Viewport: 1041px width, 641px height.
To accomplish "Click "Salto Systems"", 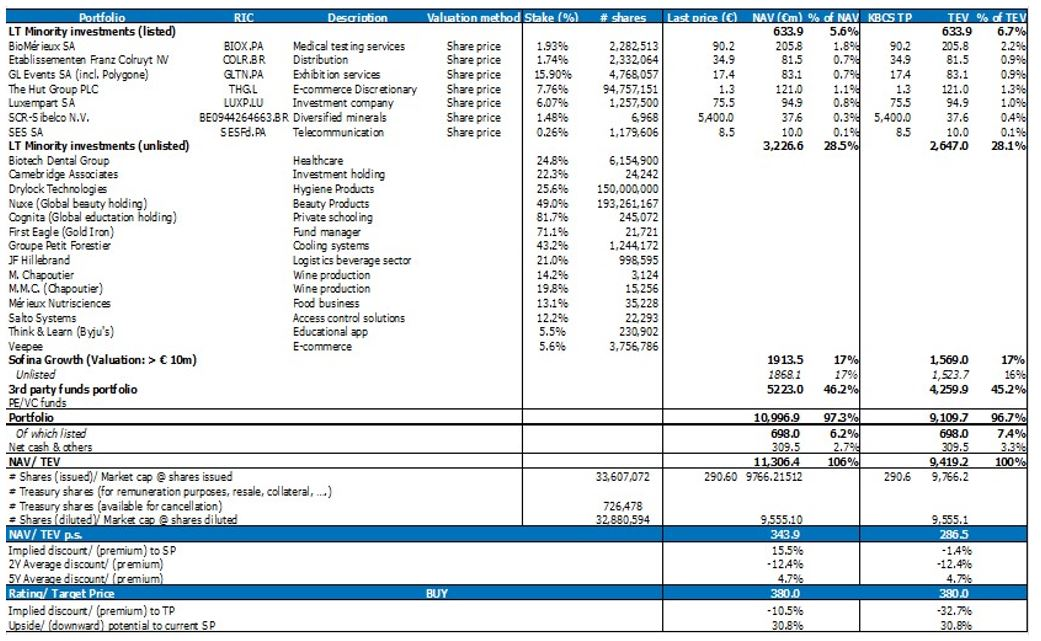I will tap(42, 319).
